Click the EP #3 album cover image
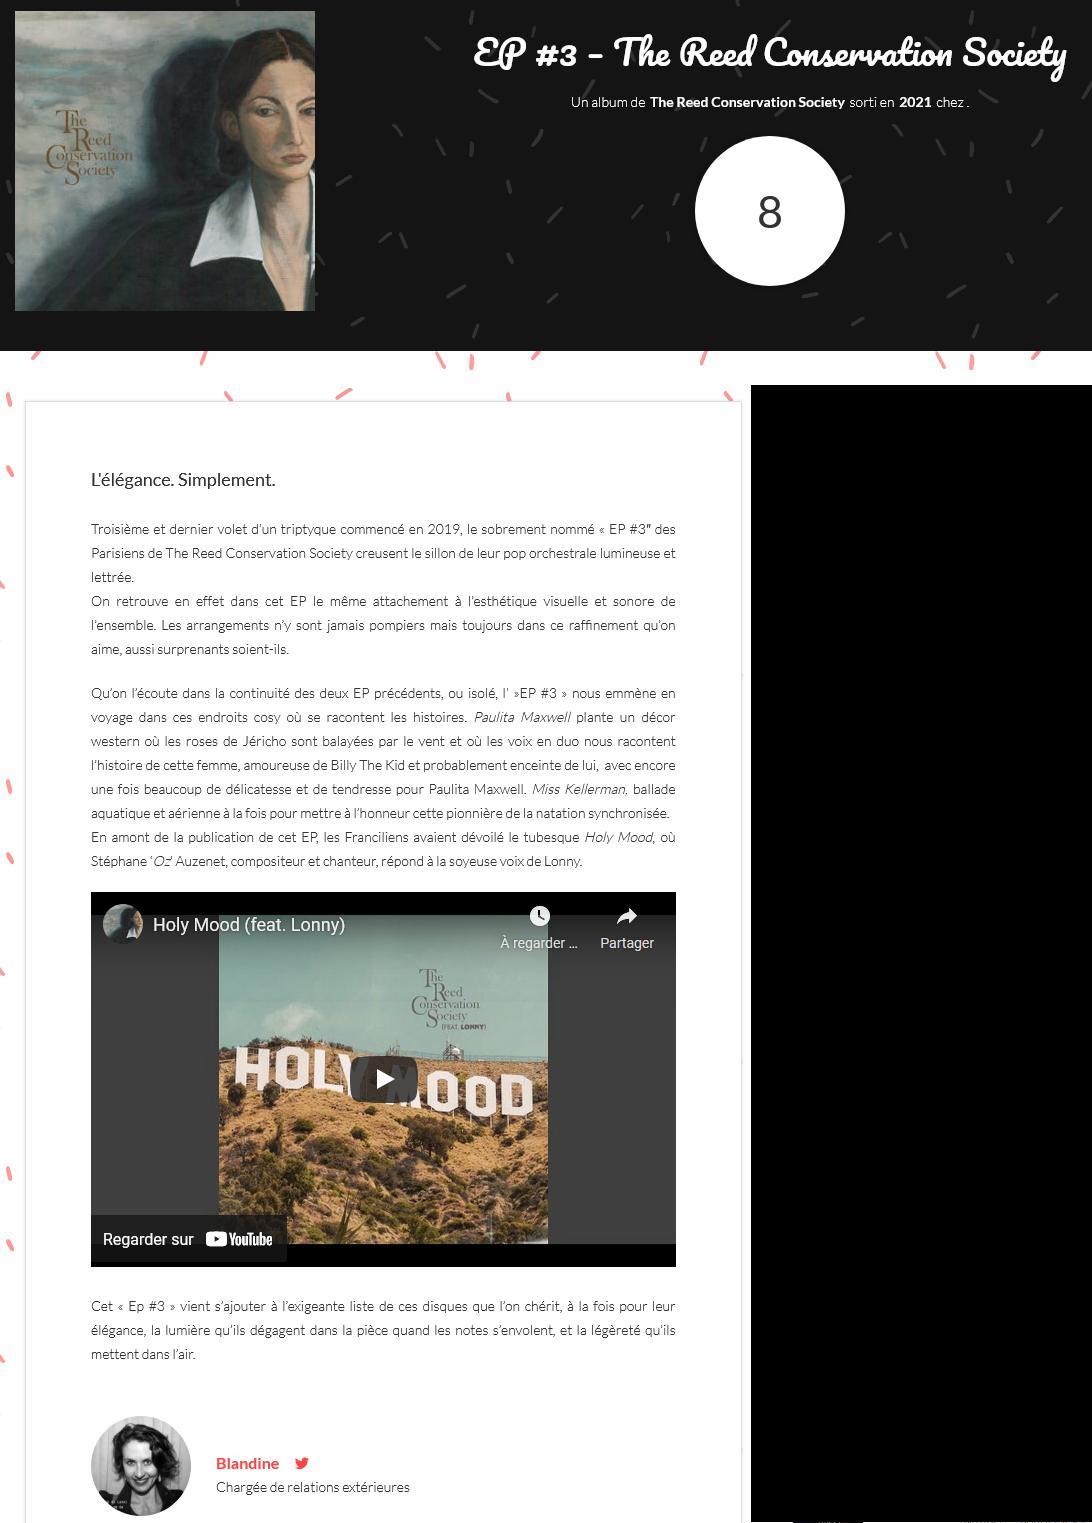The image size is (1092, 1523). click(165, 161)
